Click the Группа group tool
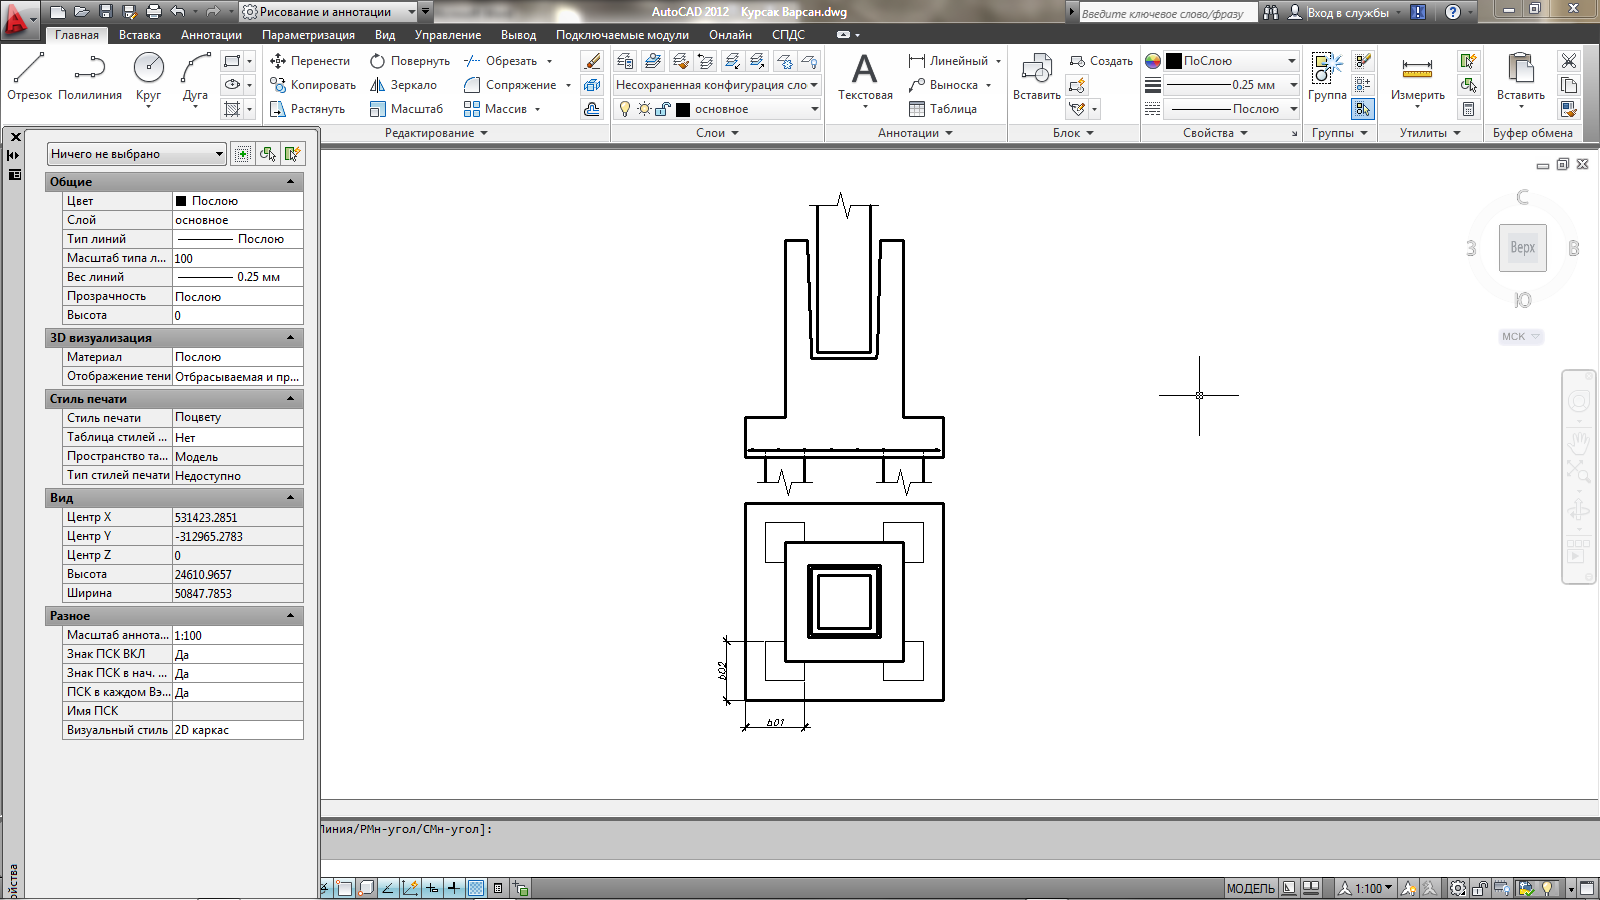 [x=1327, y=77]
